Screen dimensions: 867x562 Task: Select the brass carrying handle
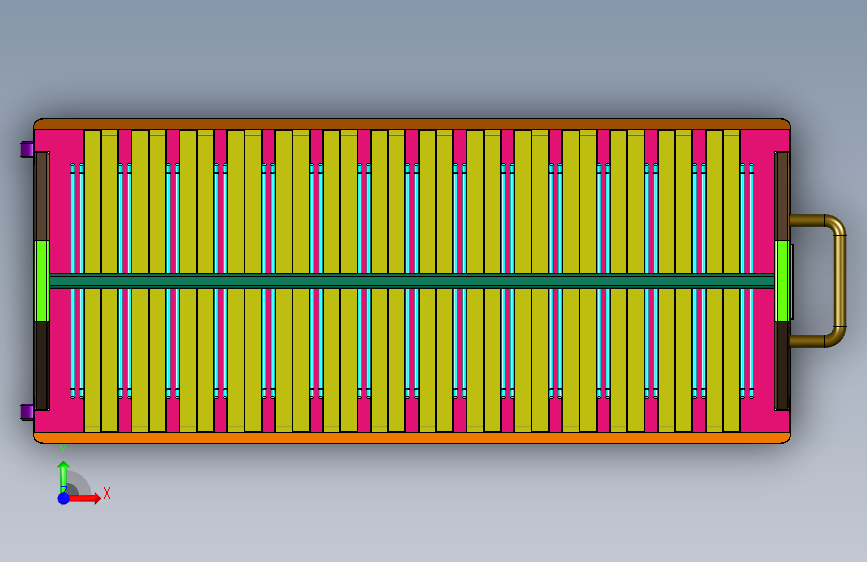tap(840, 280)
